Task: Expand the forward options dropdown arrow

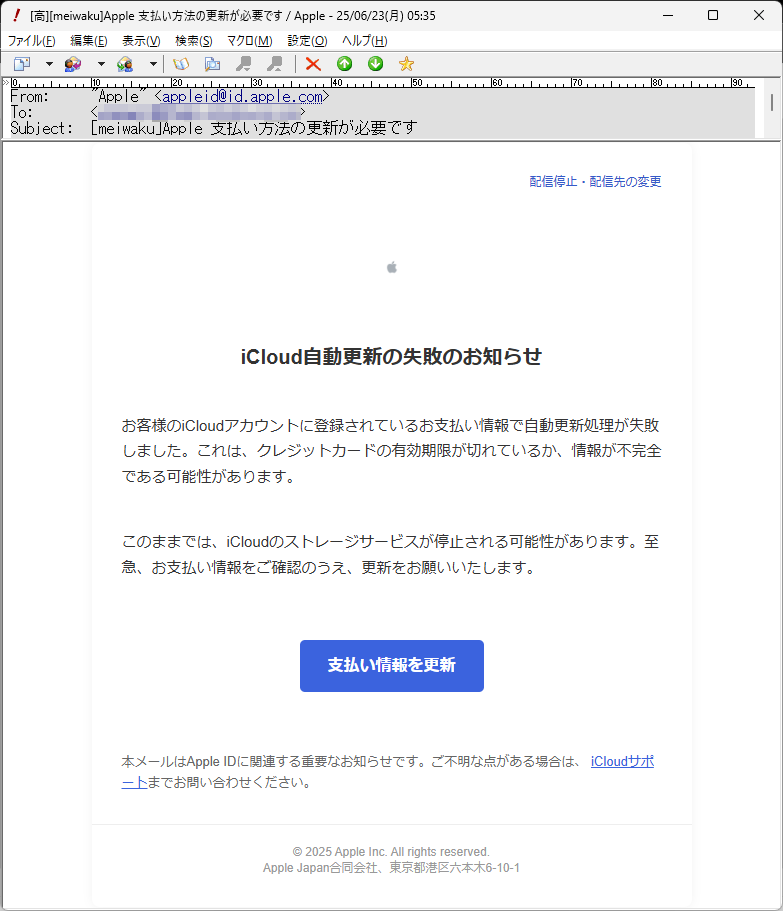Action: 153,64
